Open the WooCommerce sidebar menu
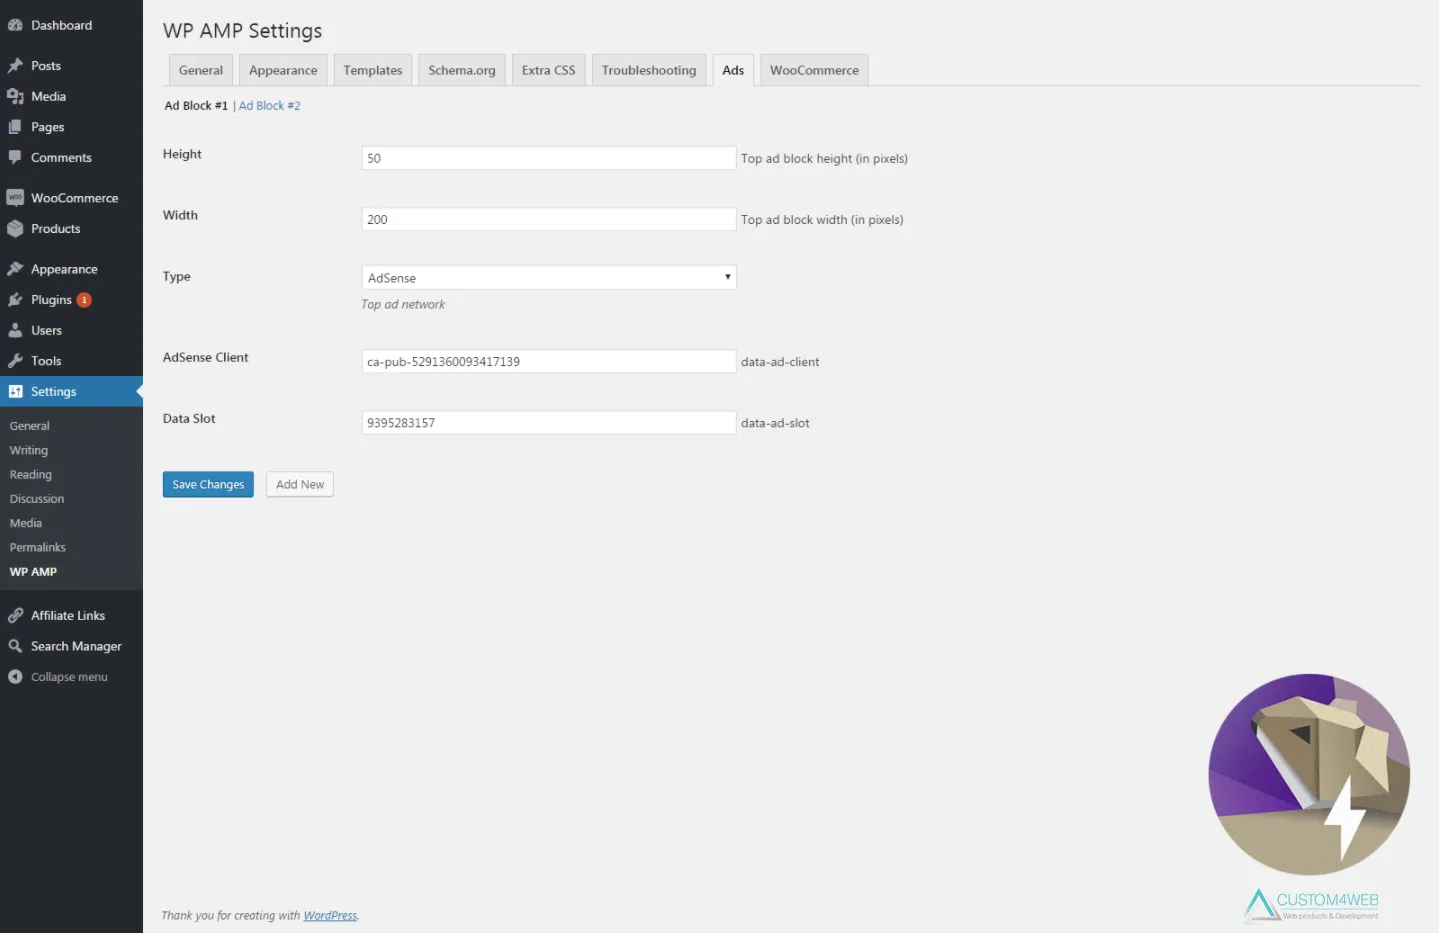1439x933 pixels. (x=74, y=197)
